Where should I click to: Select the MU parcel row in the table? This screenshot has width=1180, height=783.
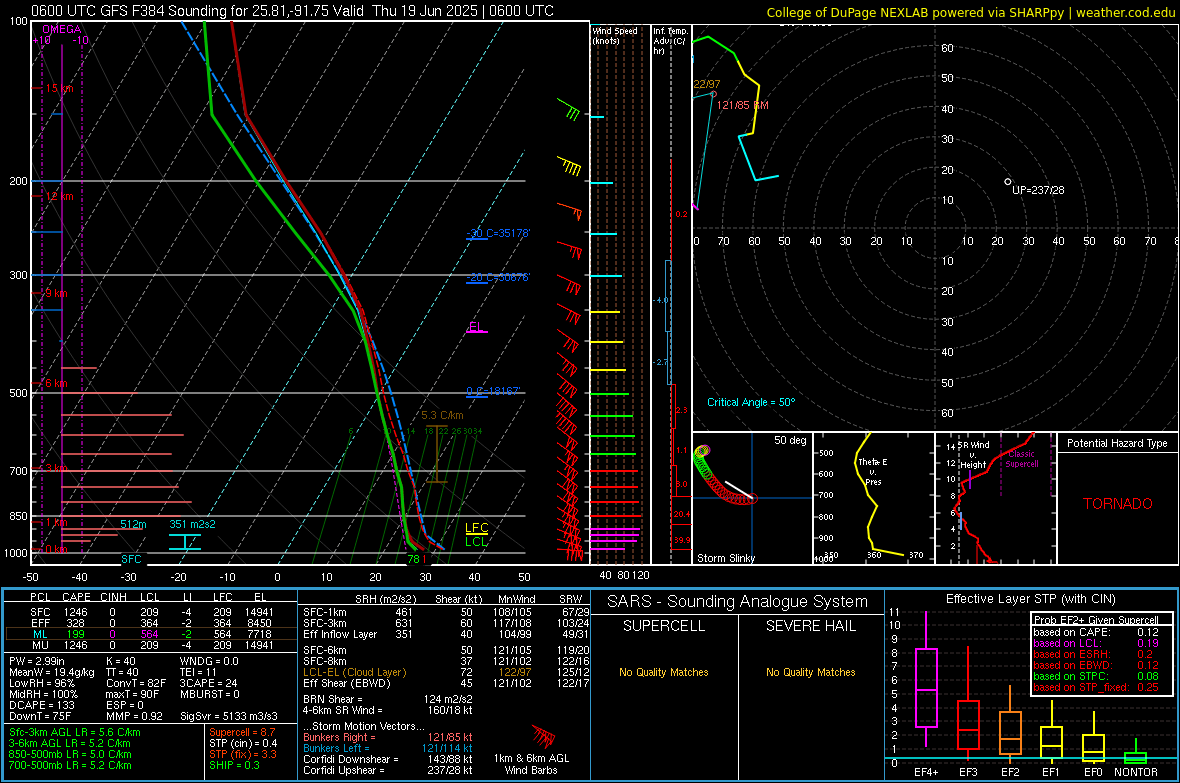[151, 645]
